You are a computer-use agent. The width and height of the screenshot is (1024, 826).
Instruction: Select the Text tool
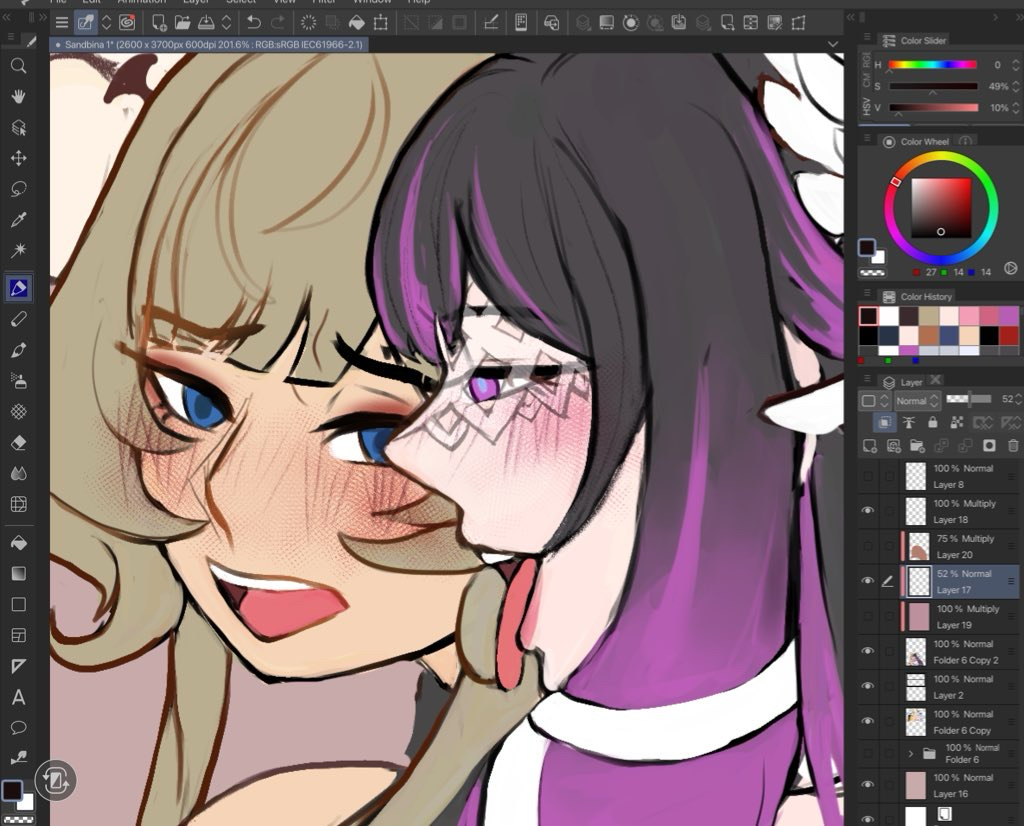(x=18, y=697)
